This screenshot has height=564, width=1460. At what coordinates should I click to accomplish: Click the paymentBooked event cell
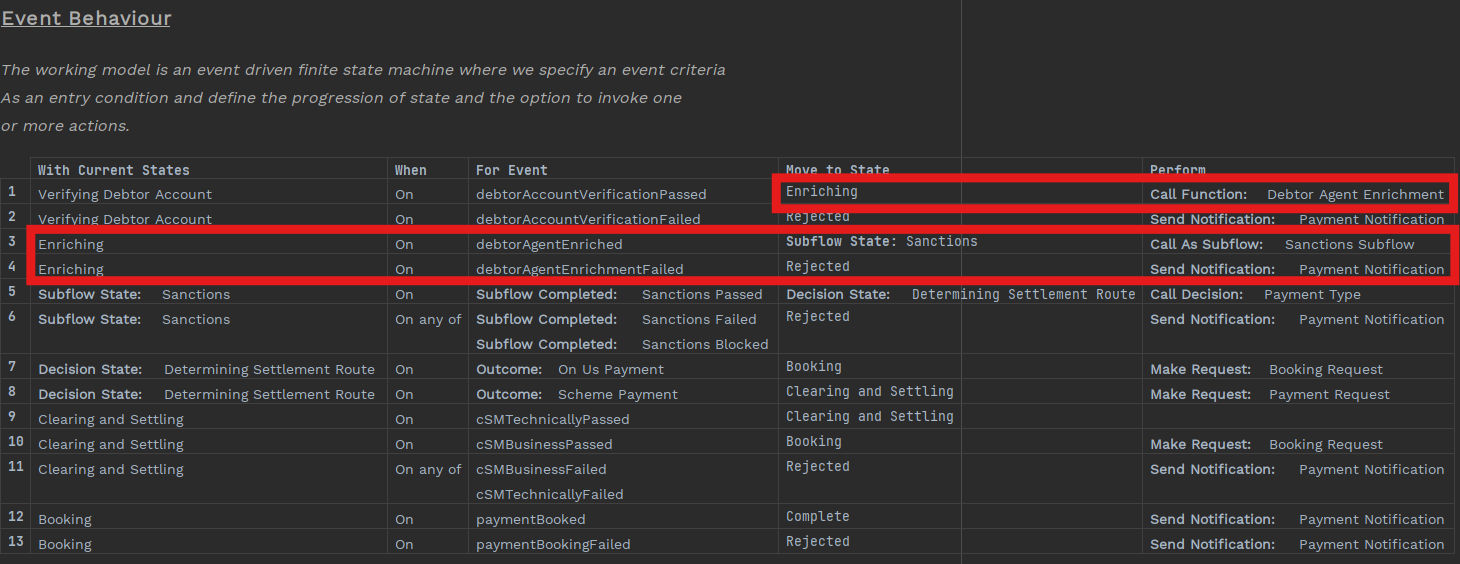point(530,519)
